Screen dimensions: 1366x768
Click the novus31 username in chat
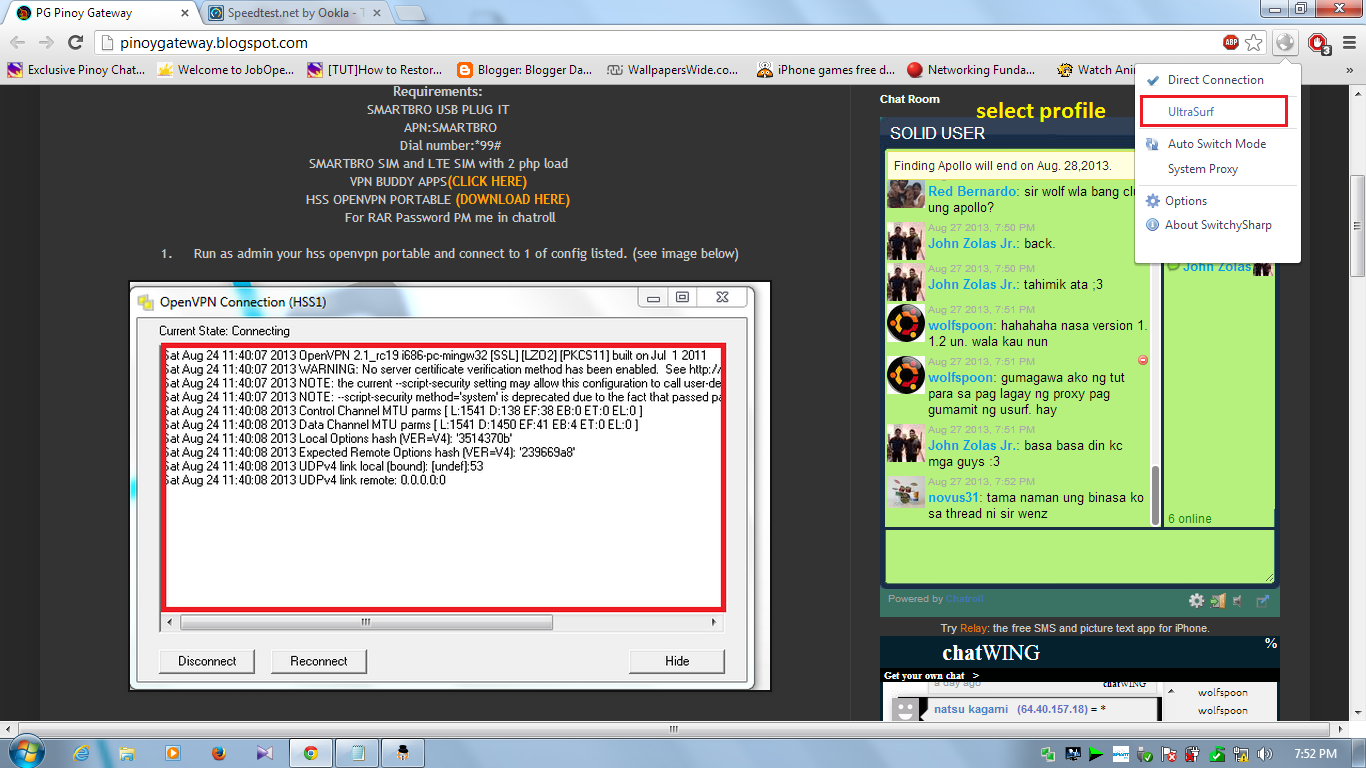point(955,497)
